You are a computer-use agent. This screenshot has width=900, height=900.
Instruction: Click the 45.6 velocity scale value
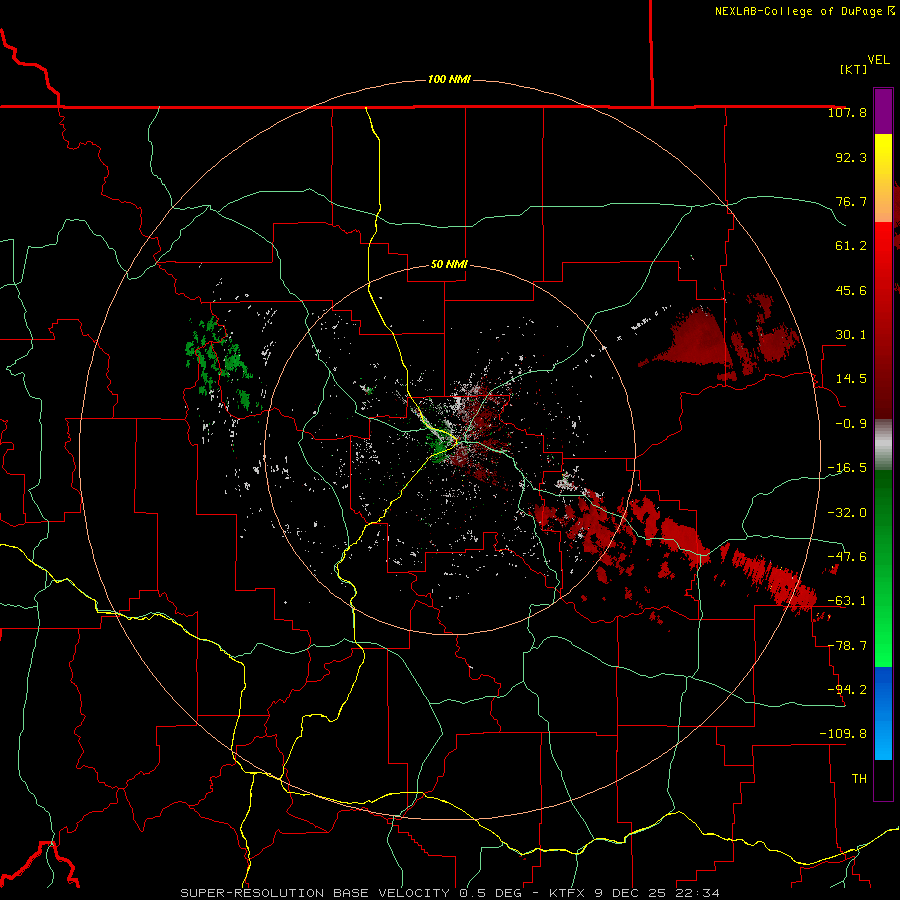851,290
